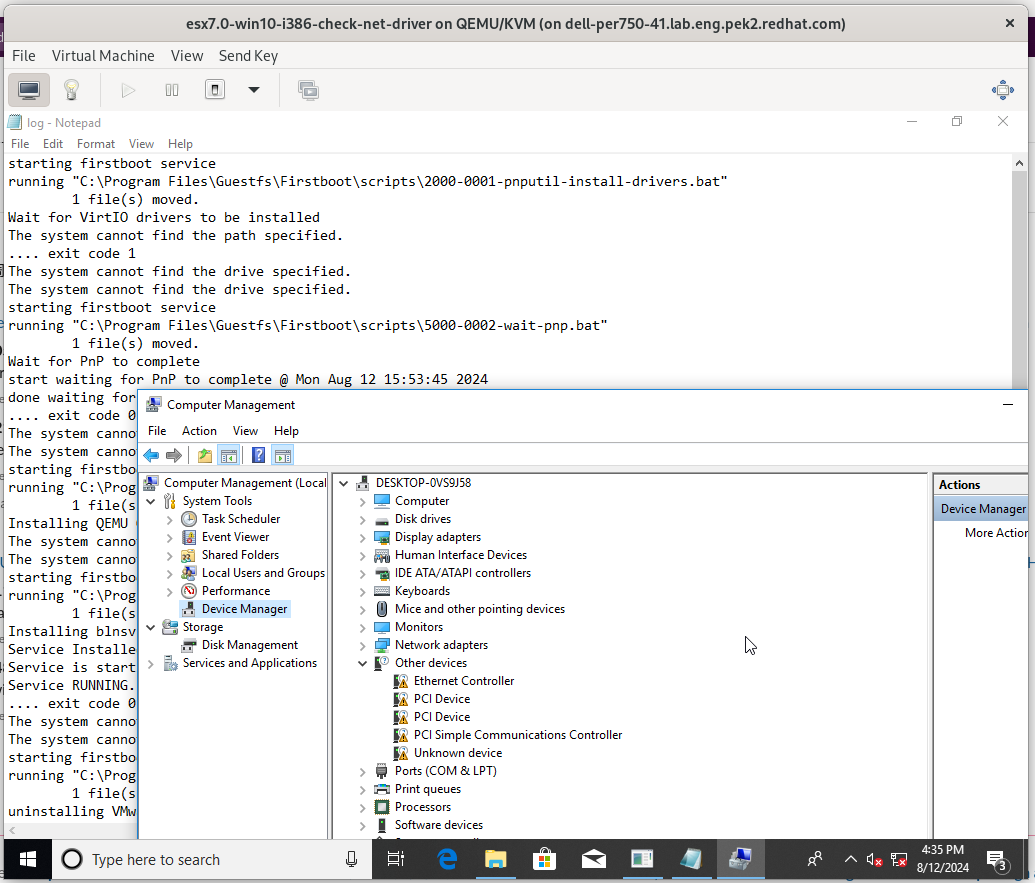Click the VM shut down power button

tap(214, 90)
